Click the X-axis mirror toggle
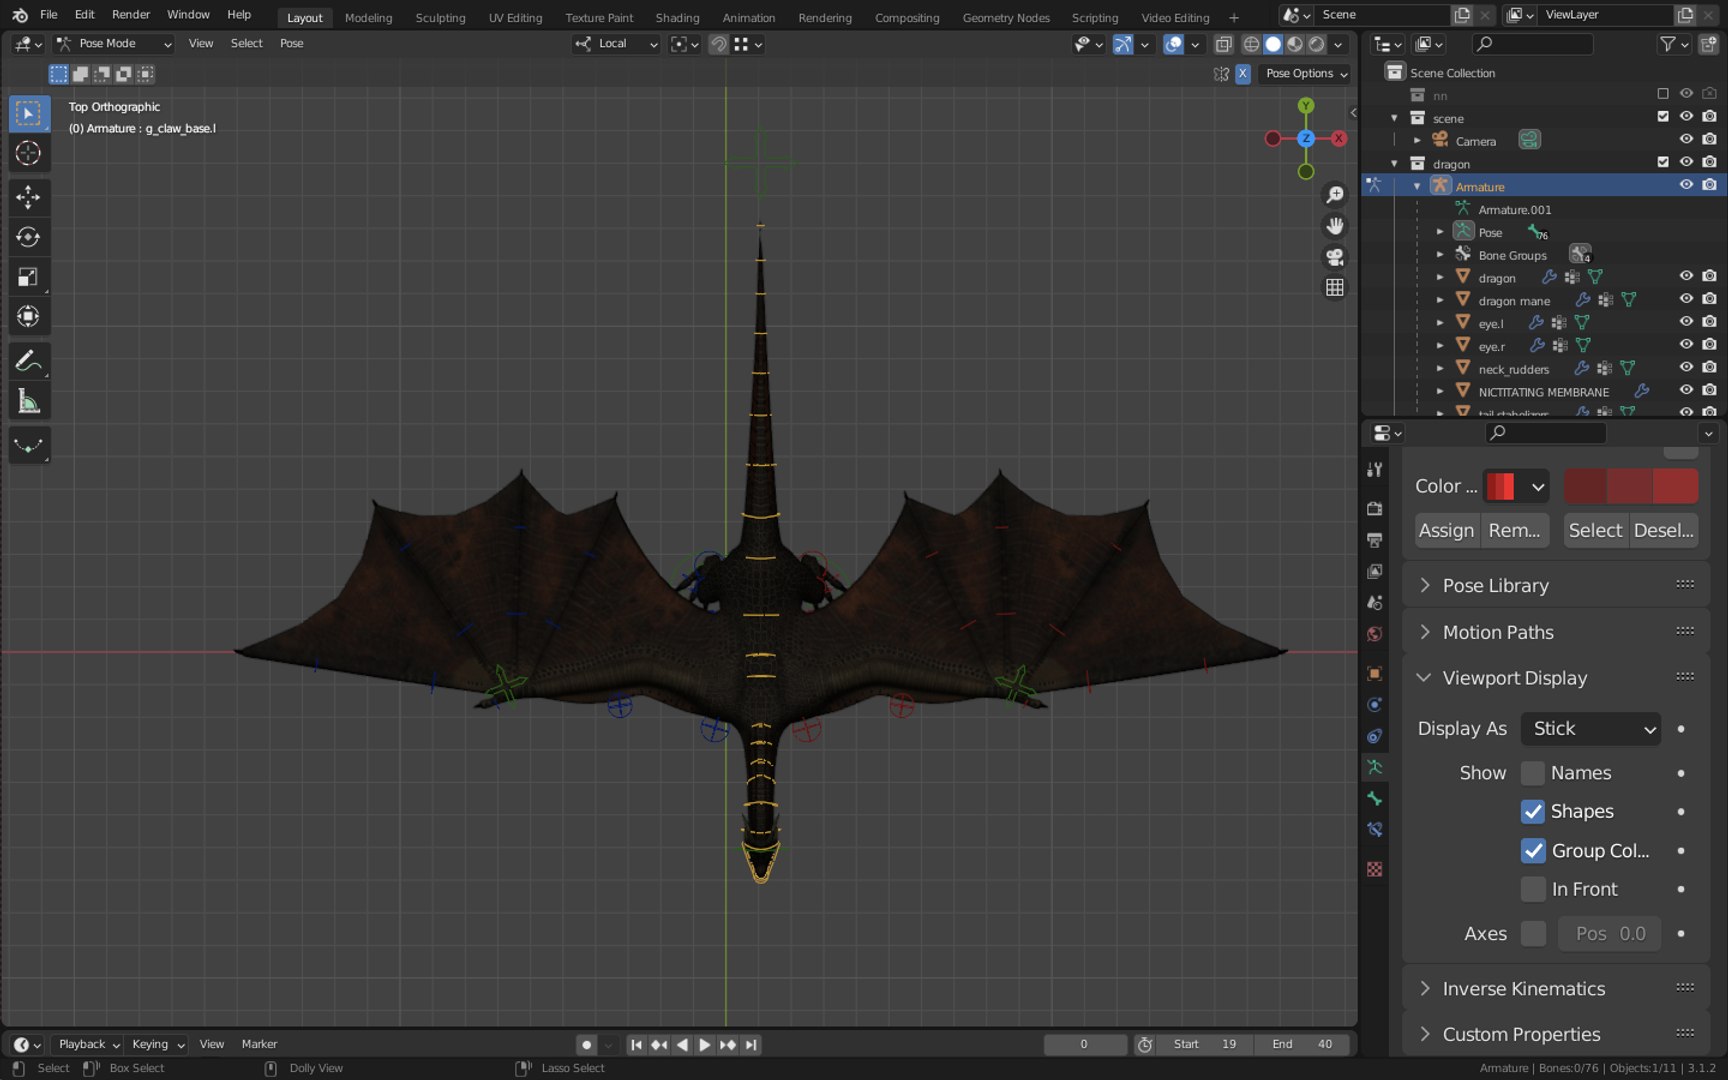 tap(1242, 73)
